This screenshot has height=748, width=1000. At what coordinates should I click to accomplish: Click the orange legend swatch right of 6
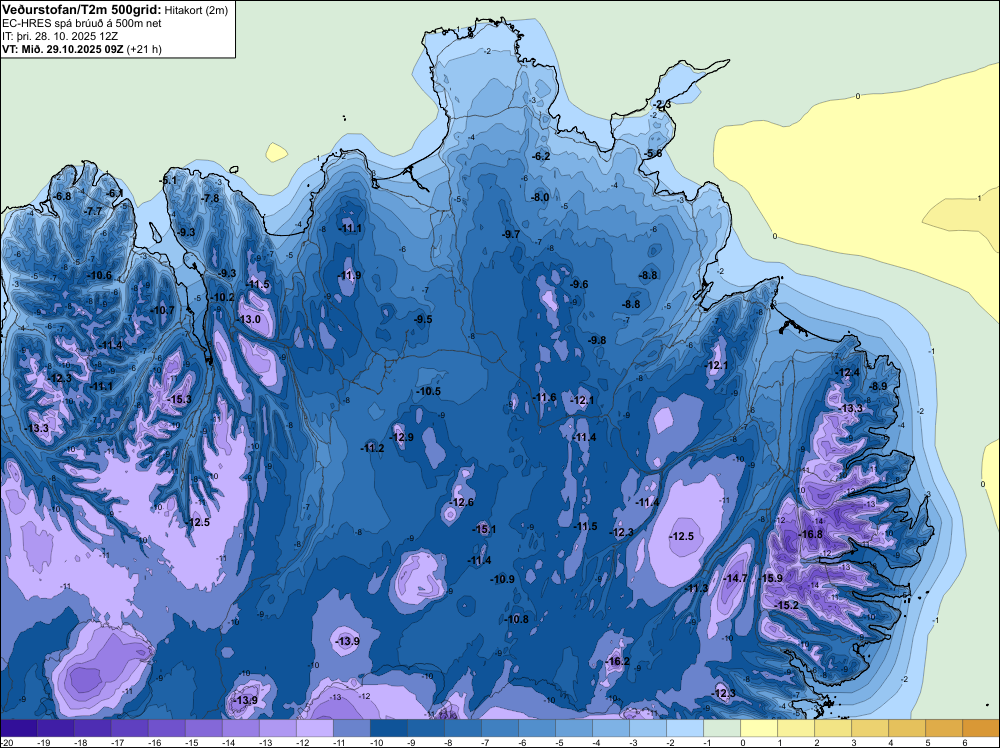tap(980, 728)
